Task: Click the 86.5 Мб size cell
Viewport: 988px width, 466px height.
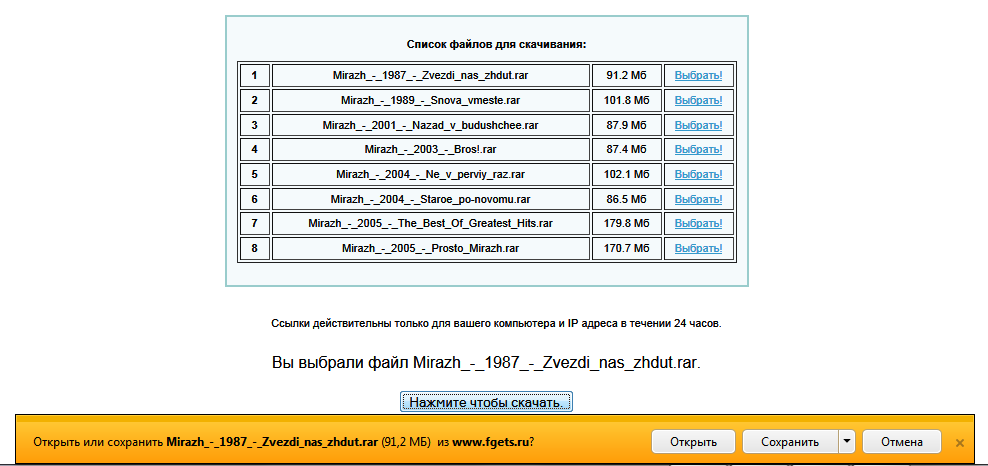Action: tap(627, 199)
